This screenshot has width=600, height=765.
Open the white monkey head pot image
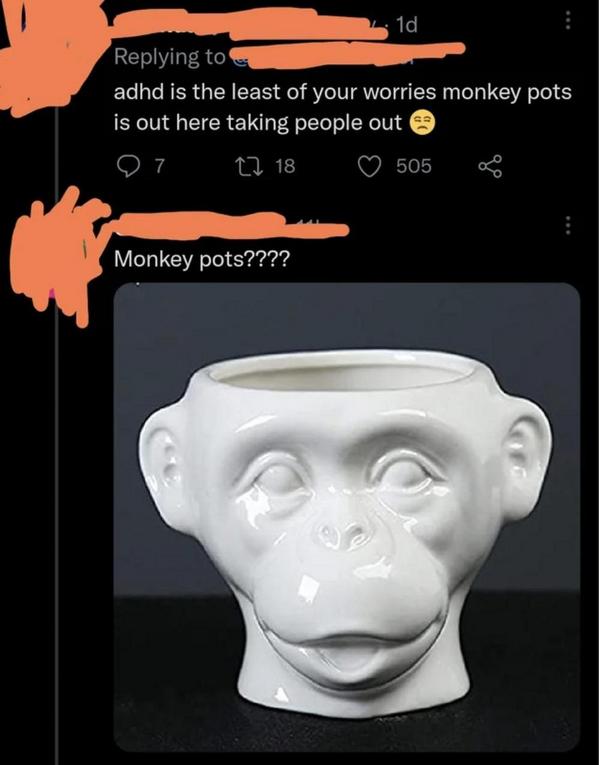(x=346, y=515)
